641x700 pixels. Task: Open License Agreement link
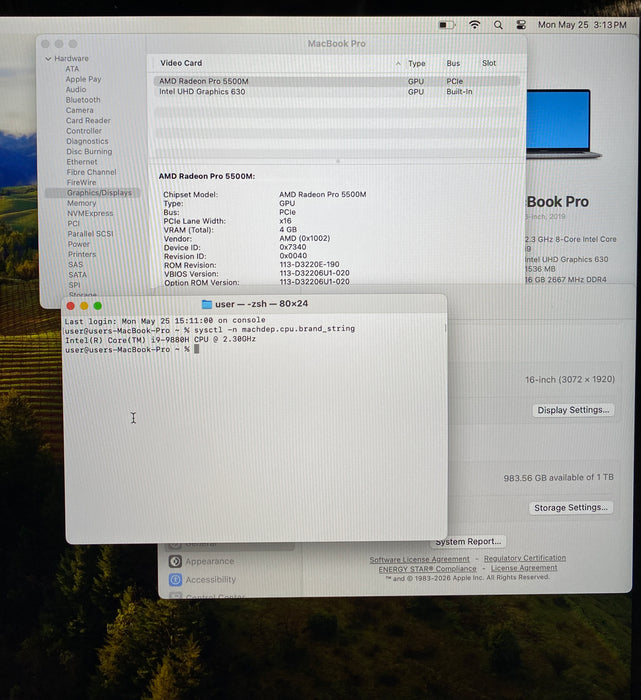point(524,568)
